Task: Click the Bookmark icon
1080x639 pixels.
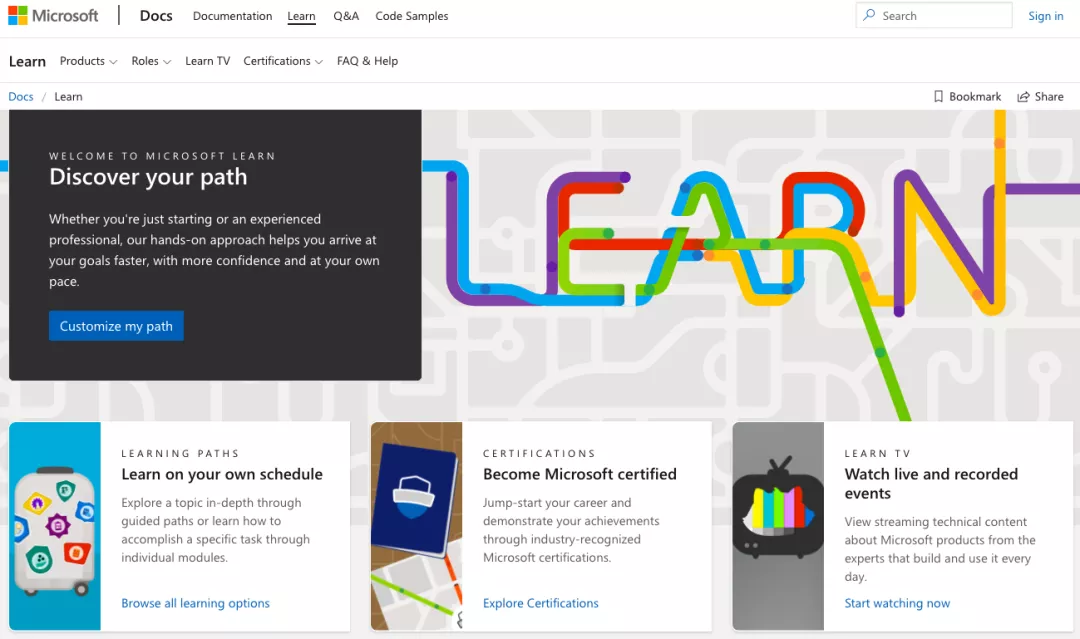Action: coord(938,96)
